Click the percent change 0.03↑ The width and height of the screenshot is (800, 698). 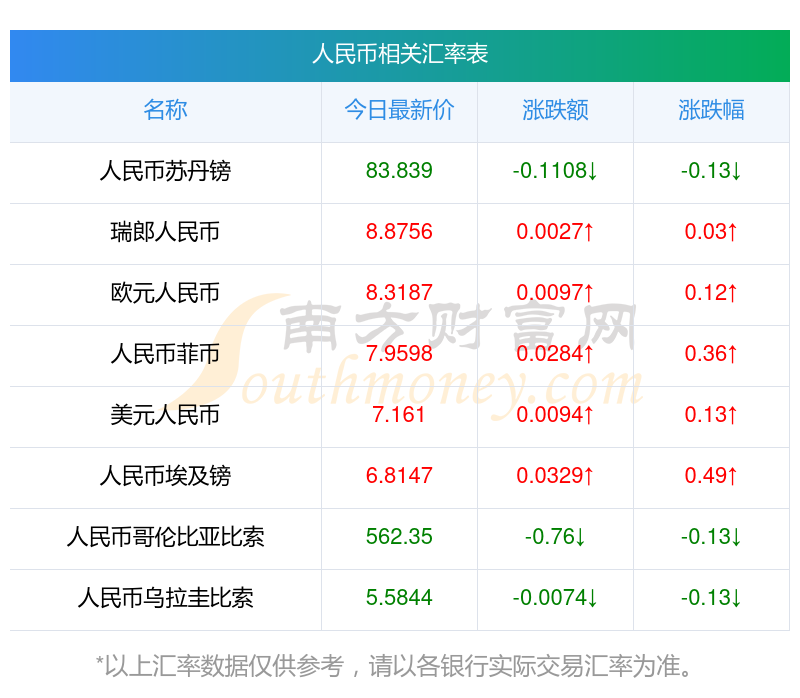coord(711,232)
